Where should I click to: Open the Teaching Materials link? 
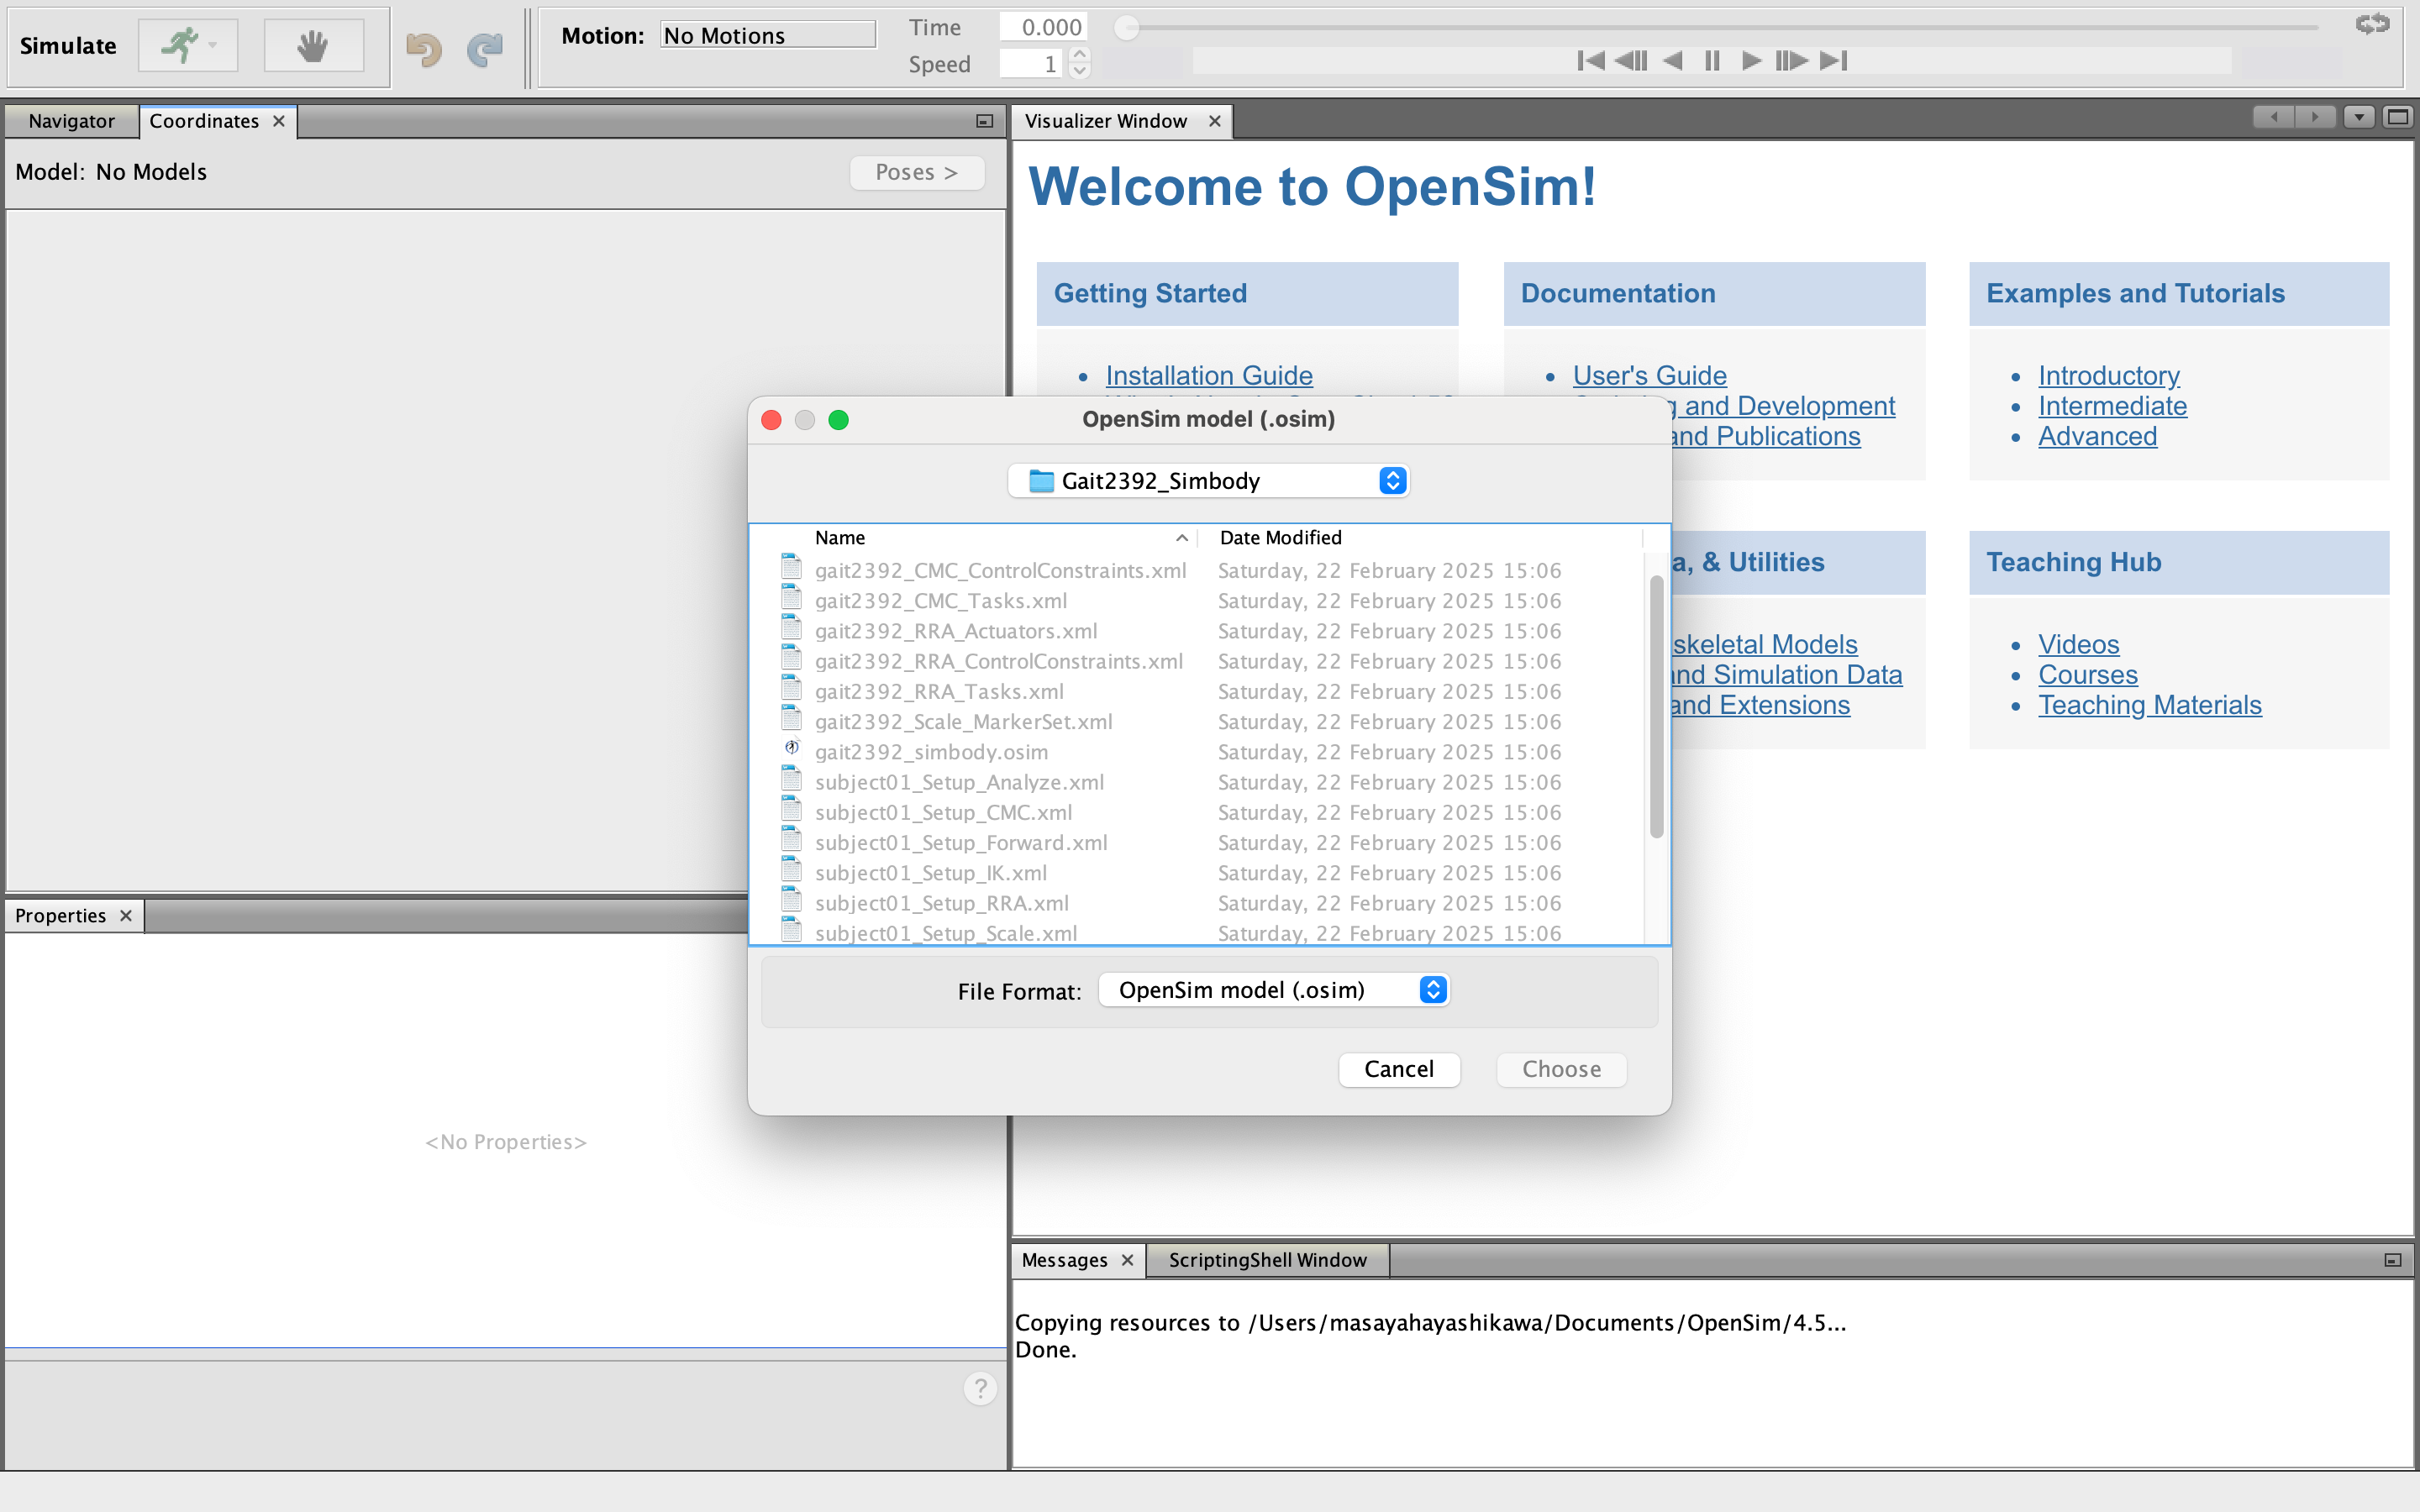(x=2150, y=705)
